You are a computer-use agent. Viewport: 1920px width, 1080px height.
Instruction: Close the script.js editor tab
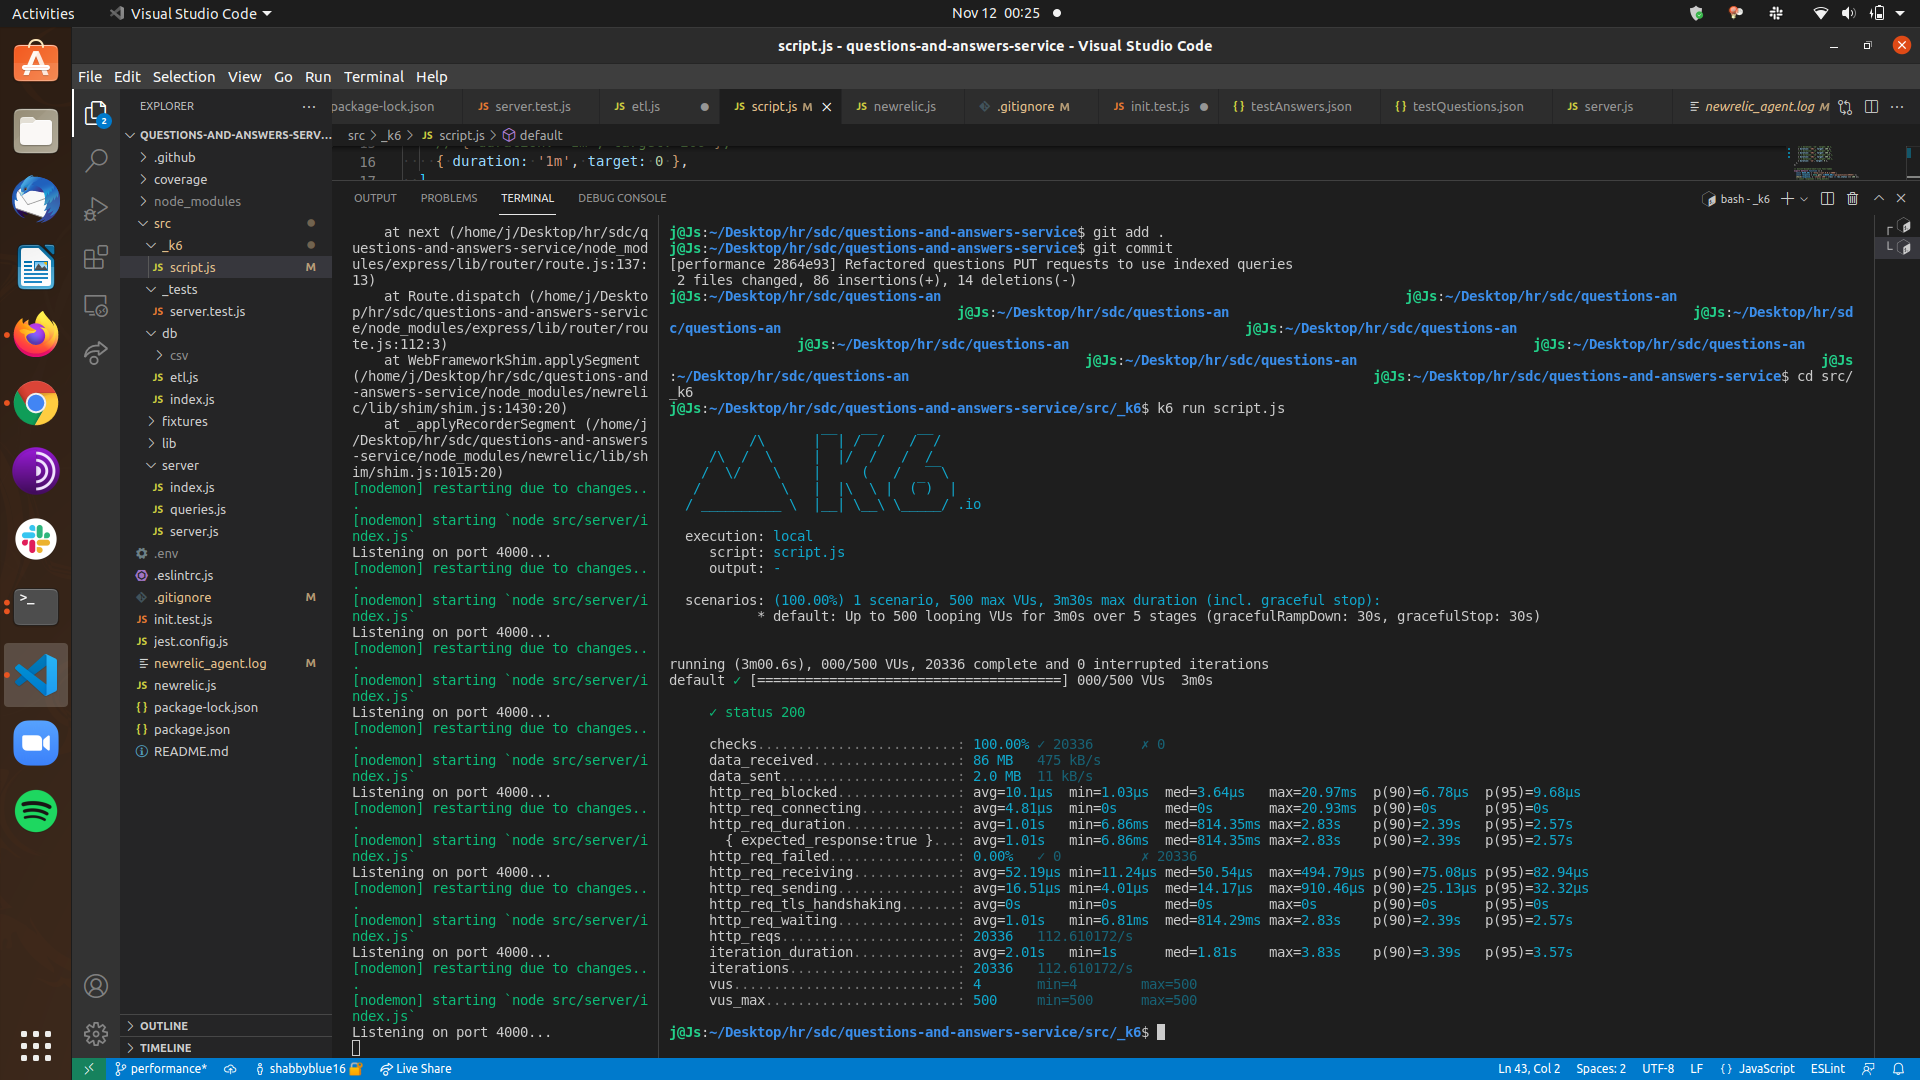point(826,107)
